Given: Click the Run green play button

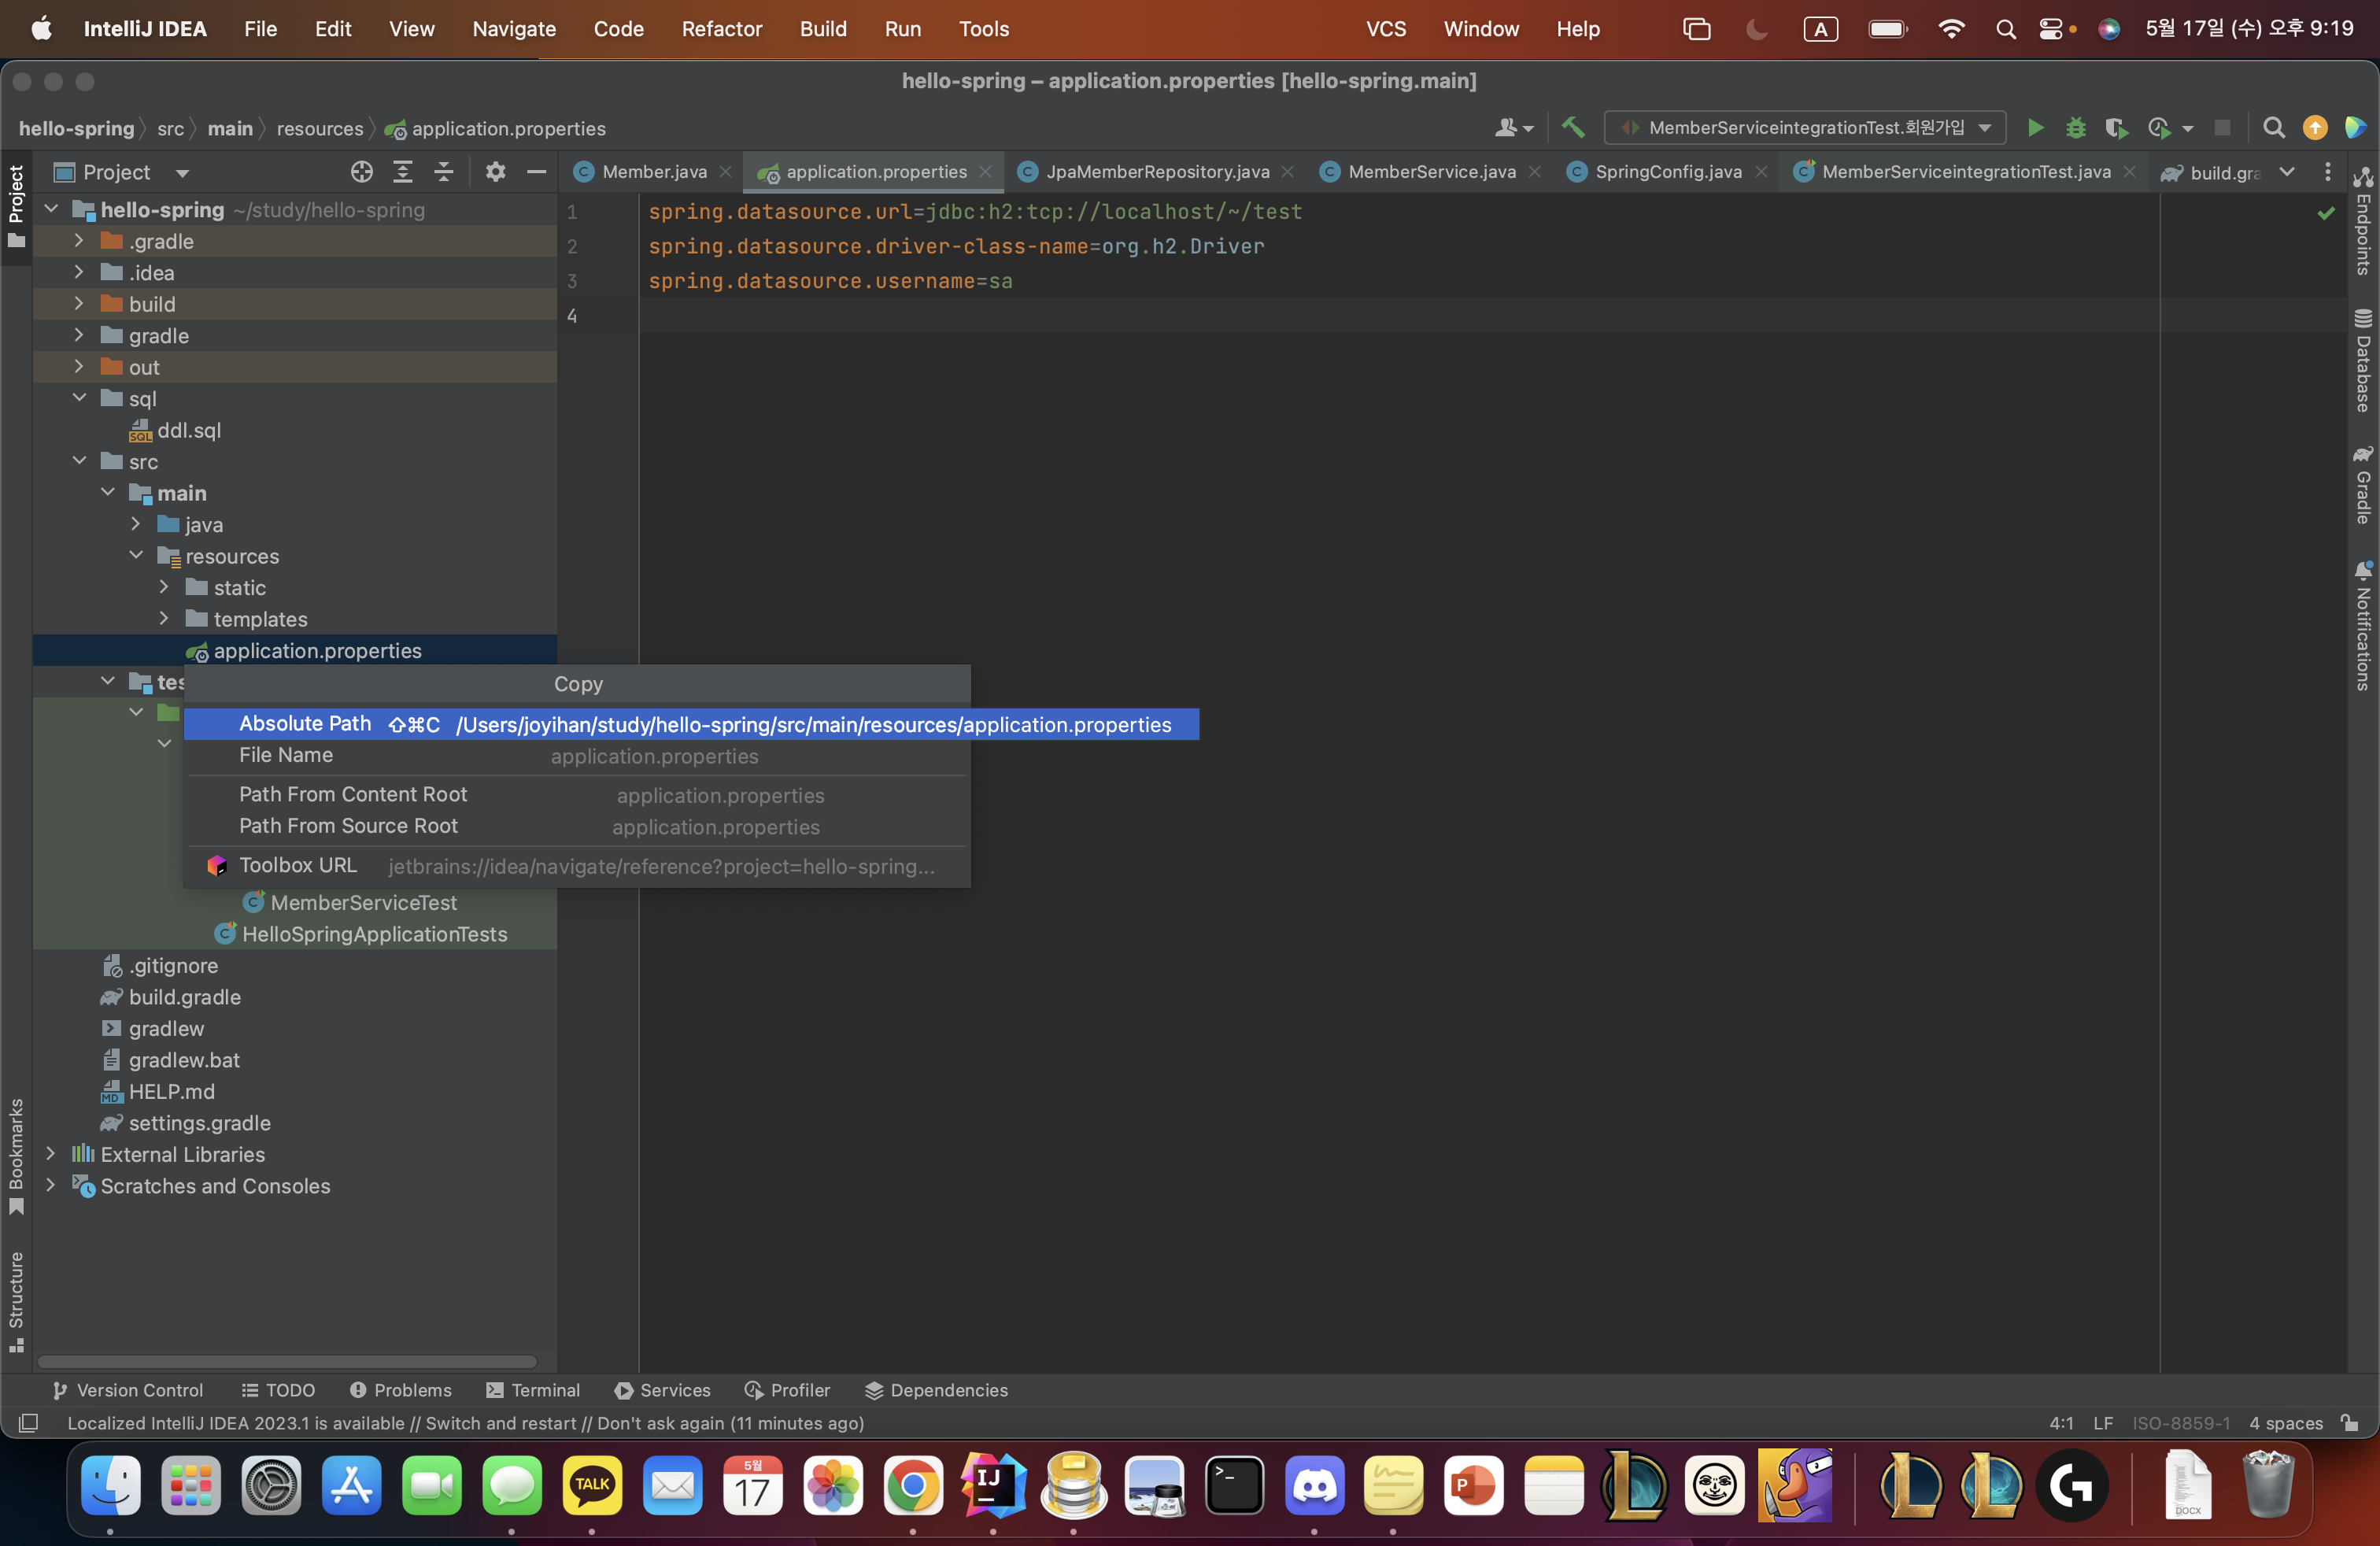Looking at the screenshot, I should coord(2035,128).
